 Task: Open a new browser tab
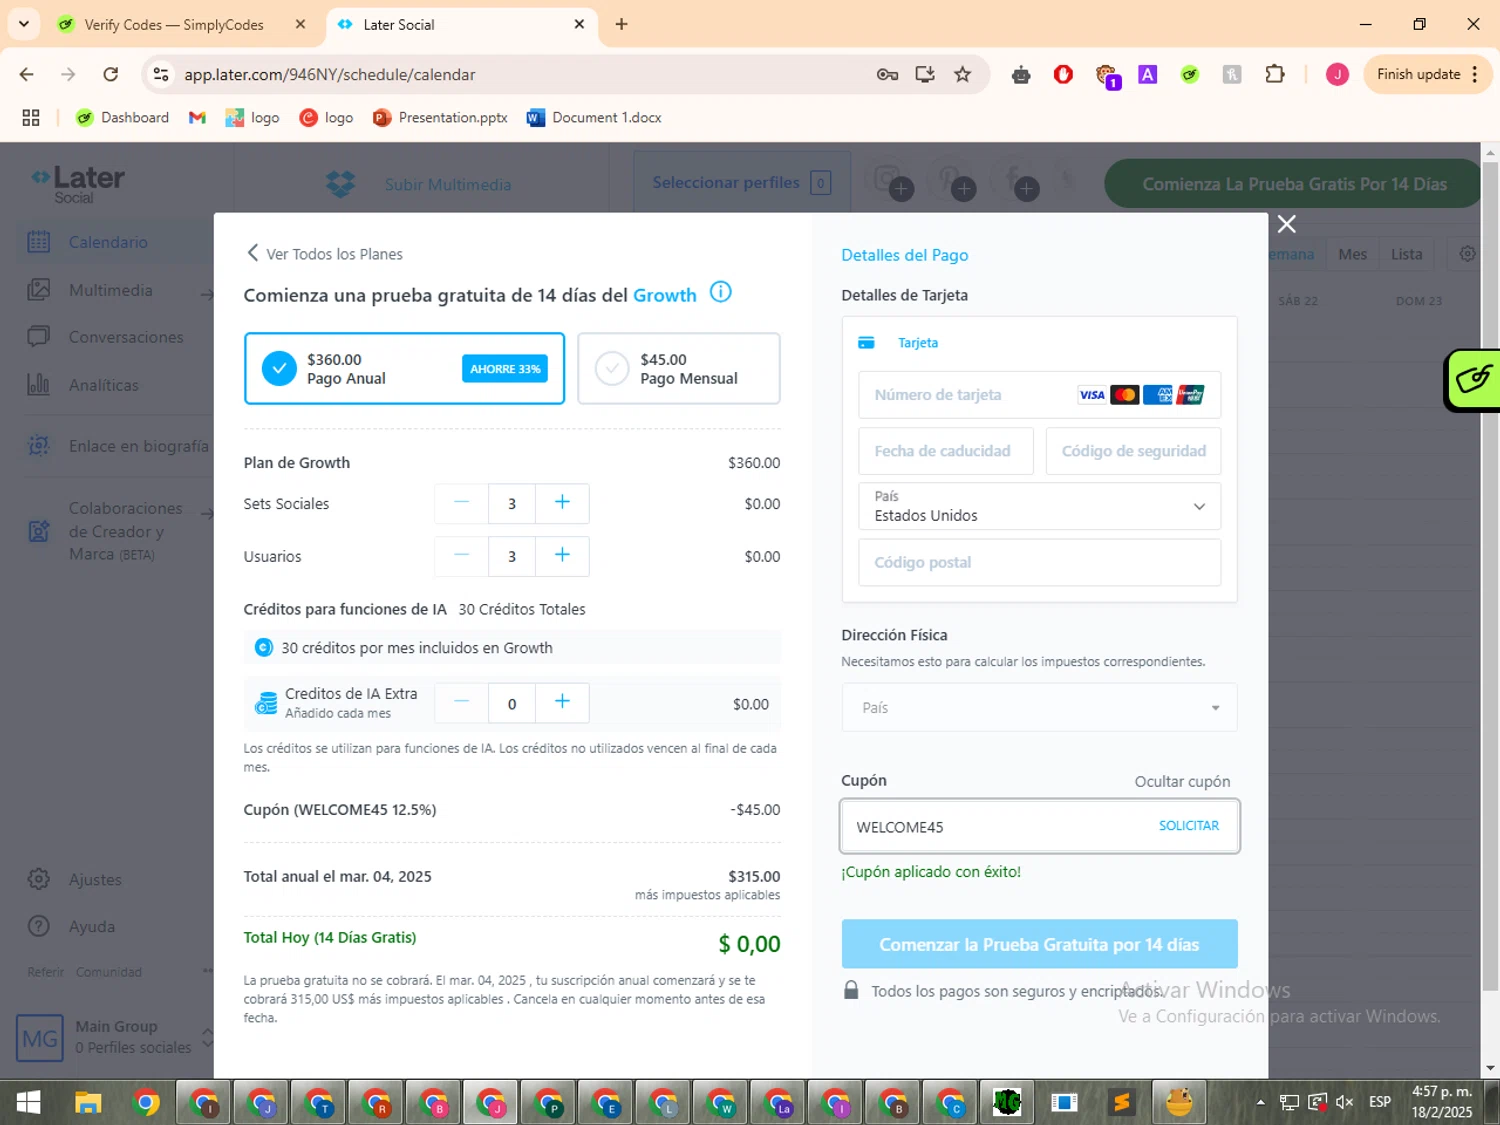(x=621, y=24)
